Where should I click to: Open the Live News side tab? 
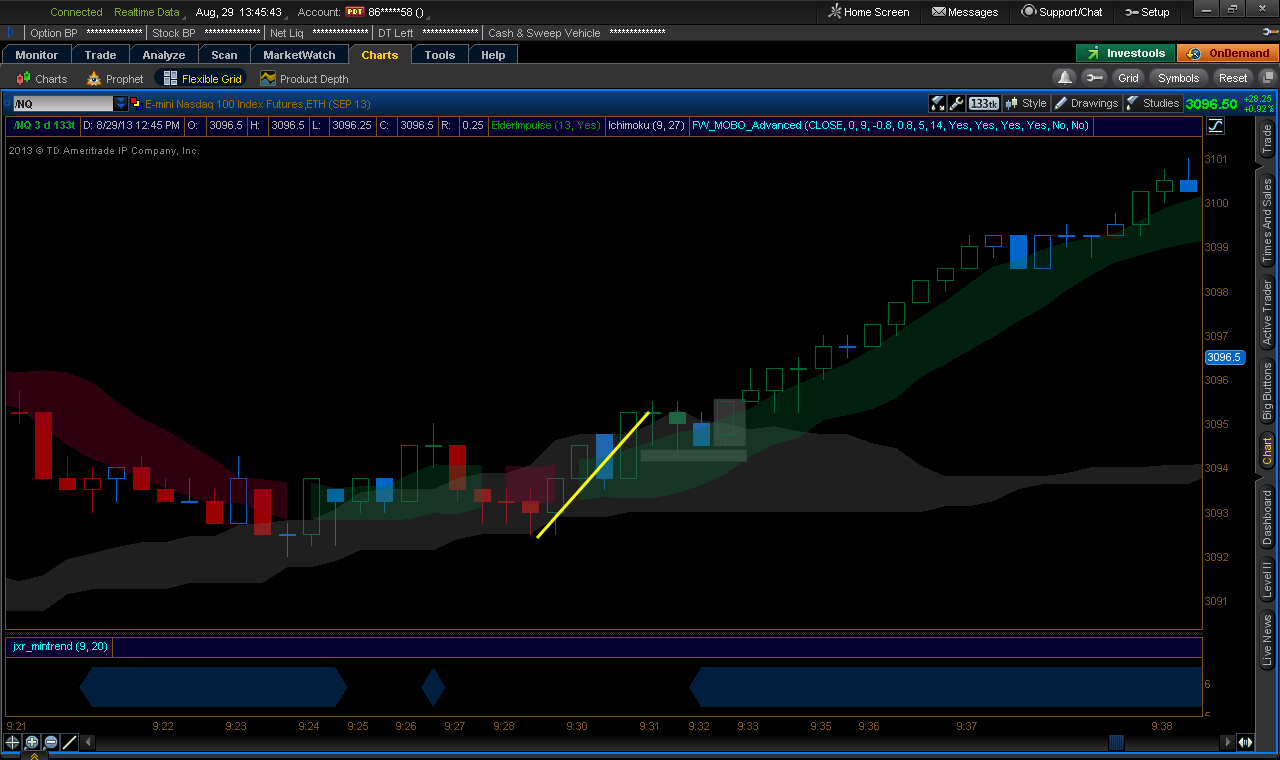tap(1267, 640)
